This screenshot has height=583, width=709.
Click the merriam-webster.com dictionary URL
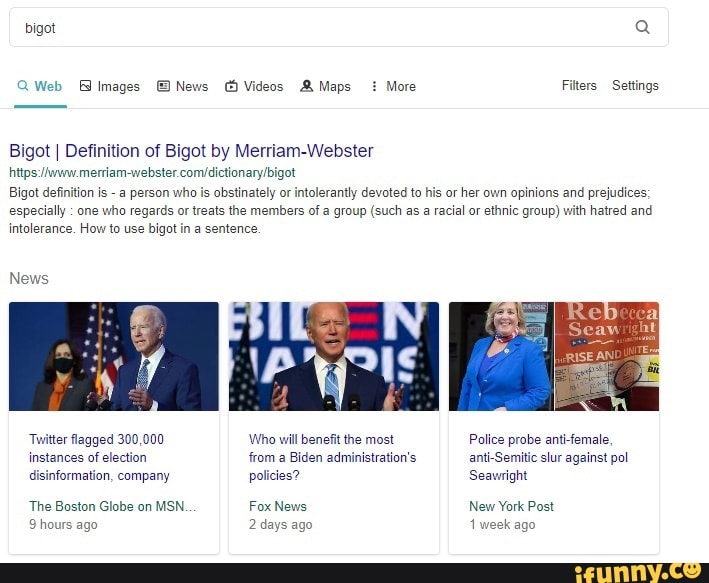[x=152, y=172]
